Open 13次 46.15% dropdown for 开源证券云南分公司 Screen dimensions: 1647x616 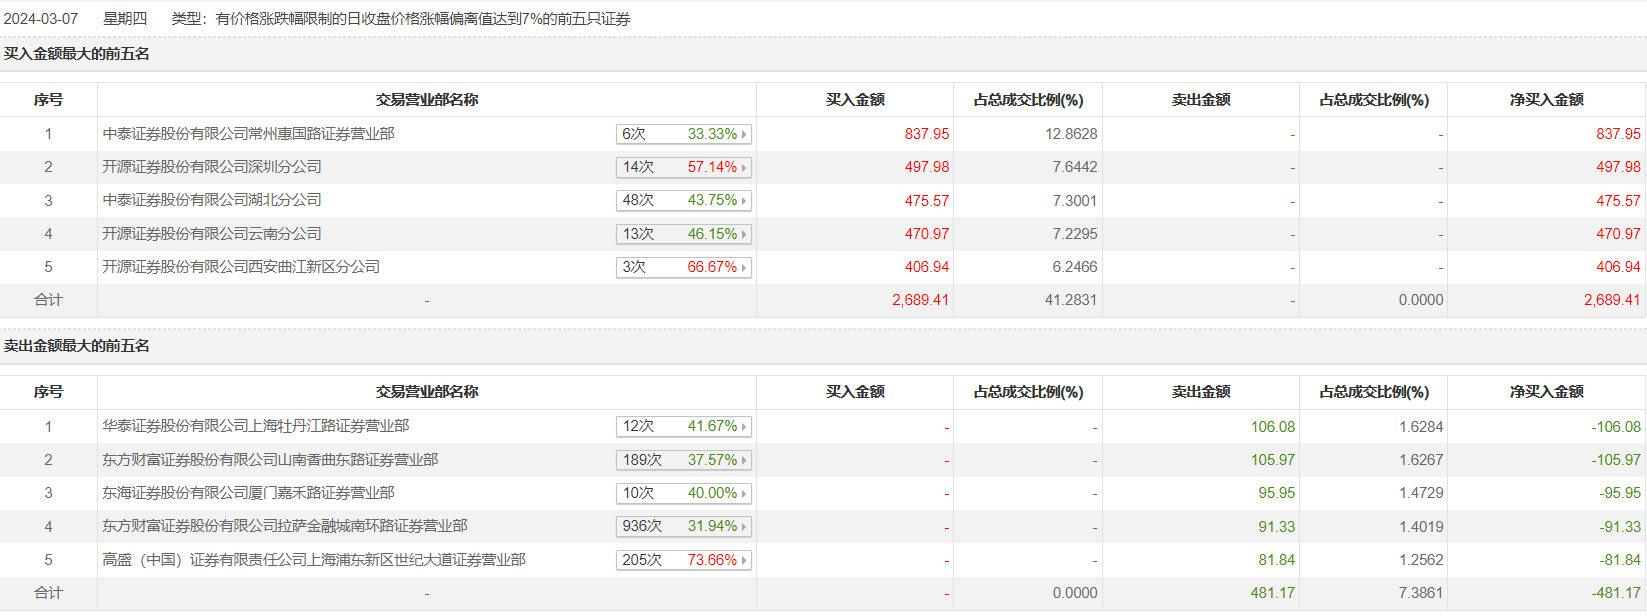click(x=683, y=234)
